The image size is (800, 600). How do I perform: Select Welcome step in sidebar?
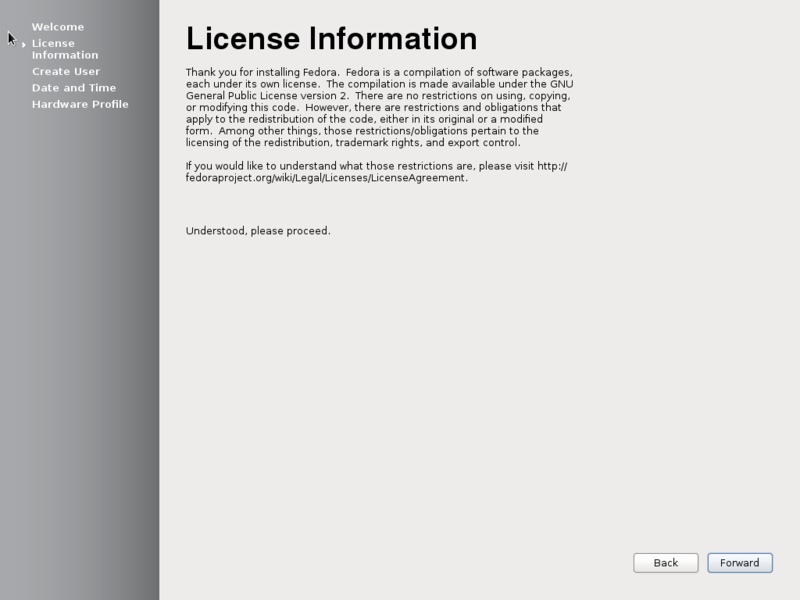[58, 27]
